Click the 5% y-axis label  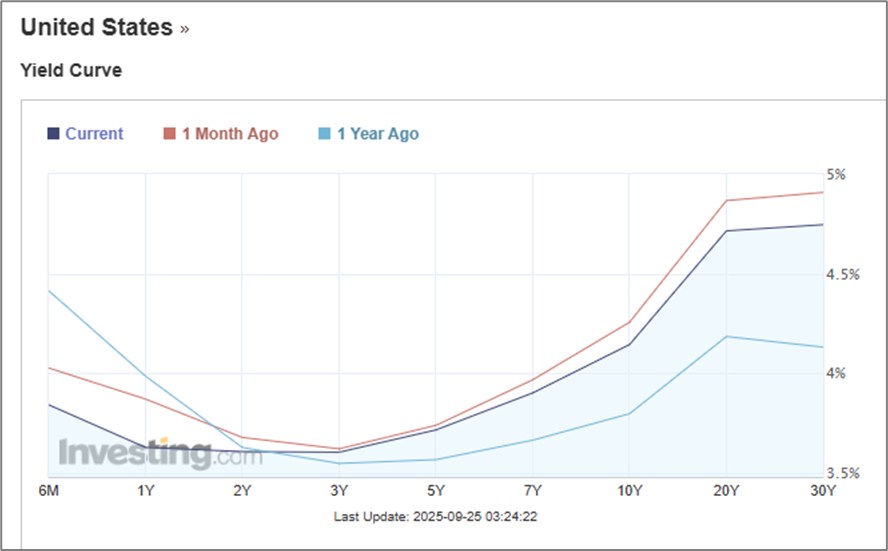(x=835, y=174)
